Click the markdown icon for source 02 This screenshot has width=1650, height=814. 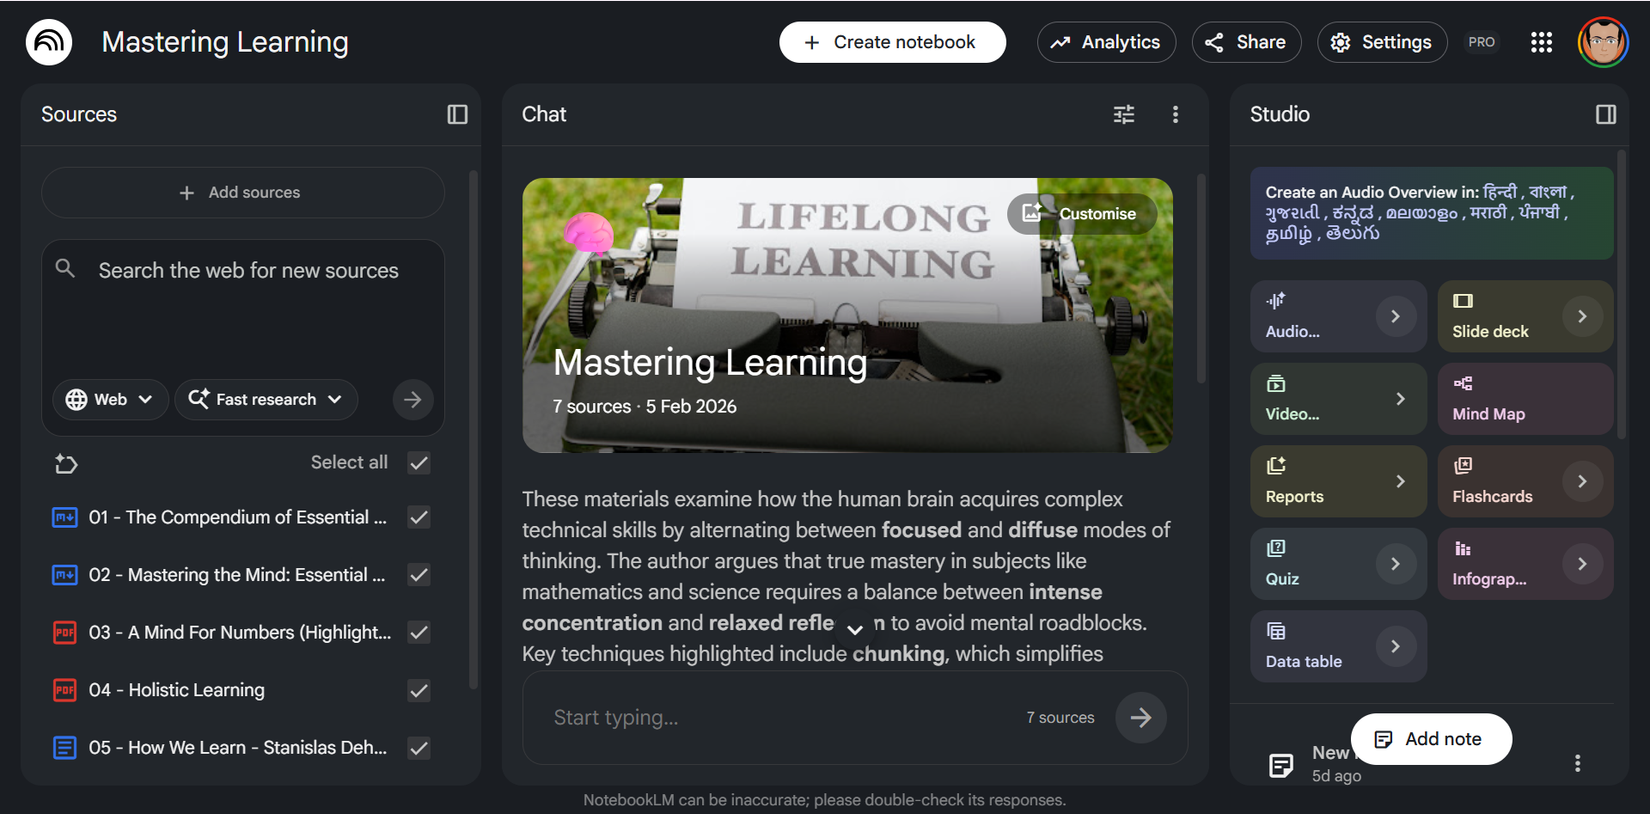pos(64,575)
